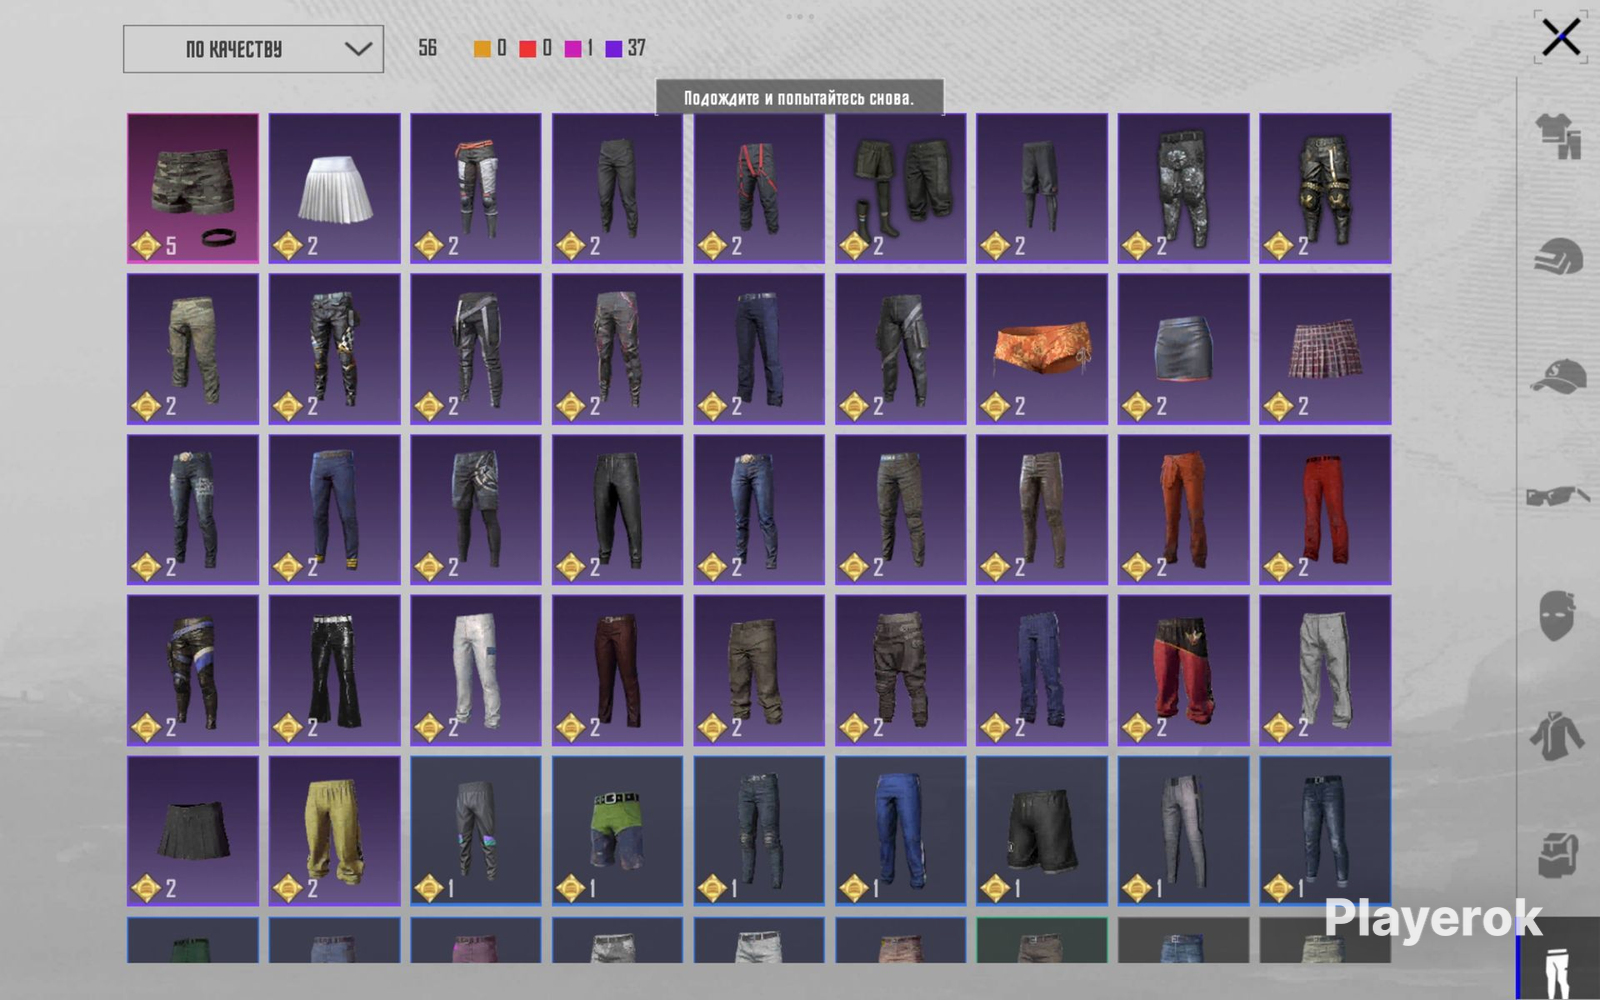Close the inventory with the X button
The image size is (1600, 1000).
[x=1561, y=38]
